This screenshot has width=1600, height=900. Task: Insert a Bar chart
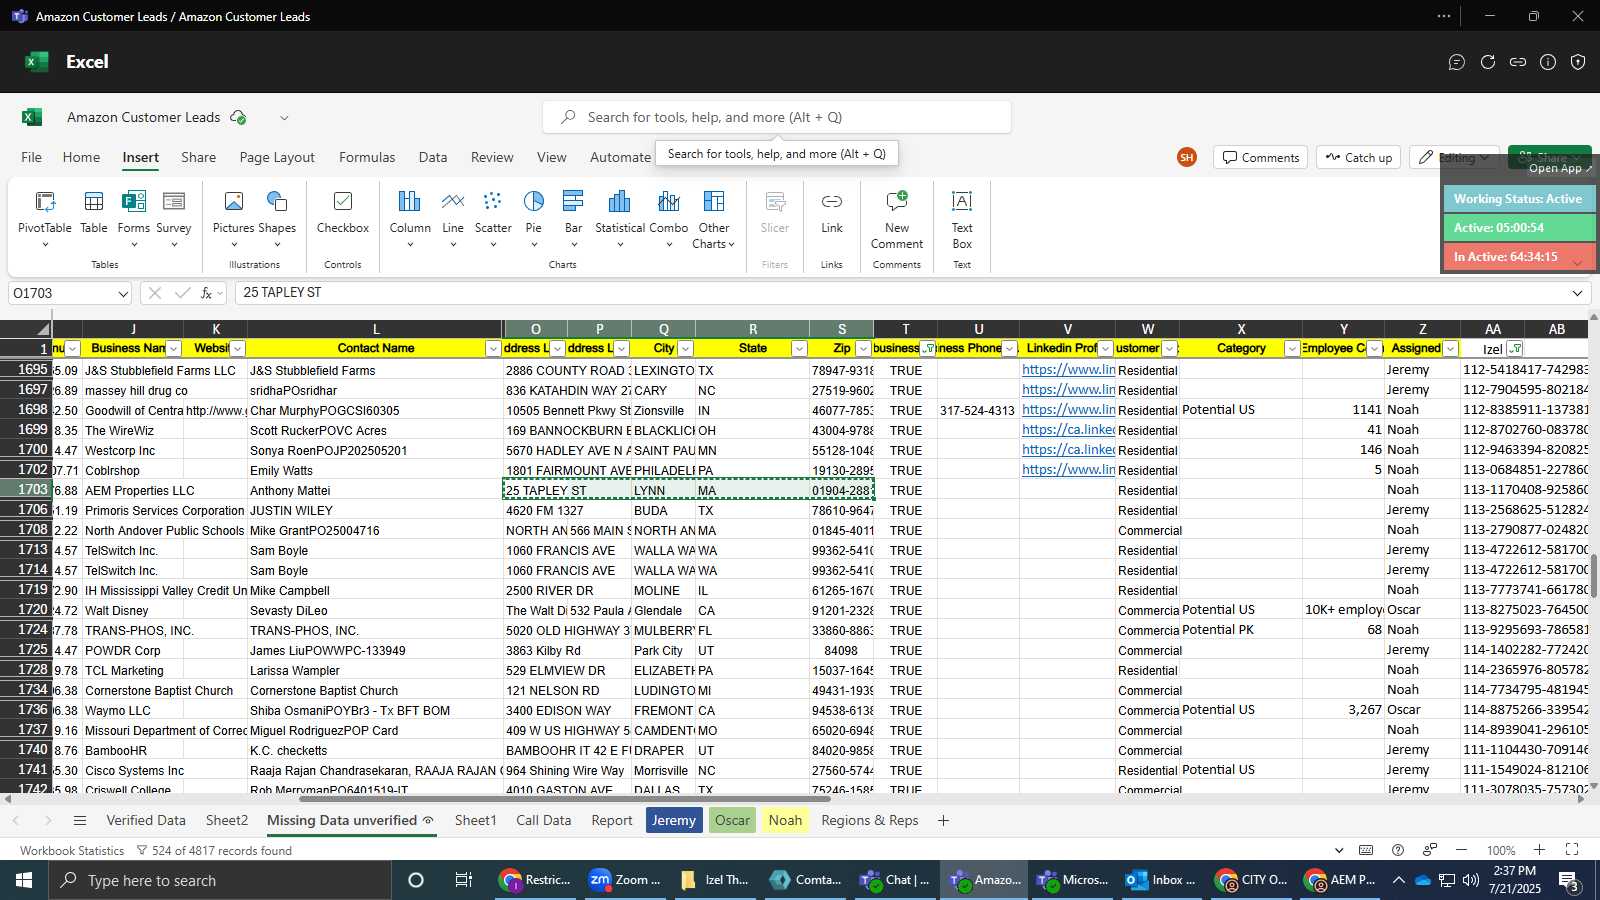pos(573,218)
